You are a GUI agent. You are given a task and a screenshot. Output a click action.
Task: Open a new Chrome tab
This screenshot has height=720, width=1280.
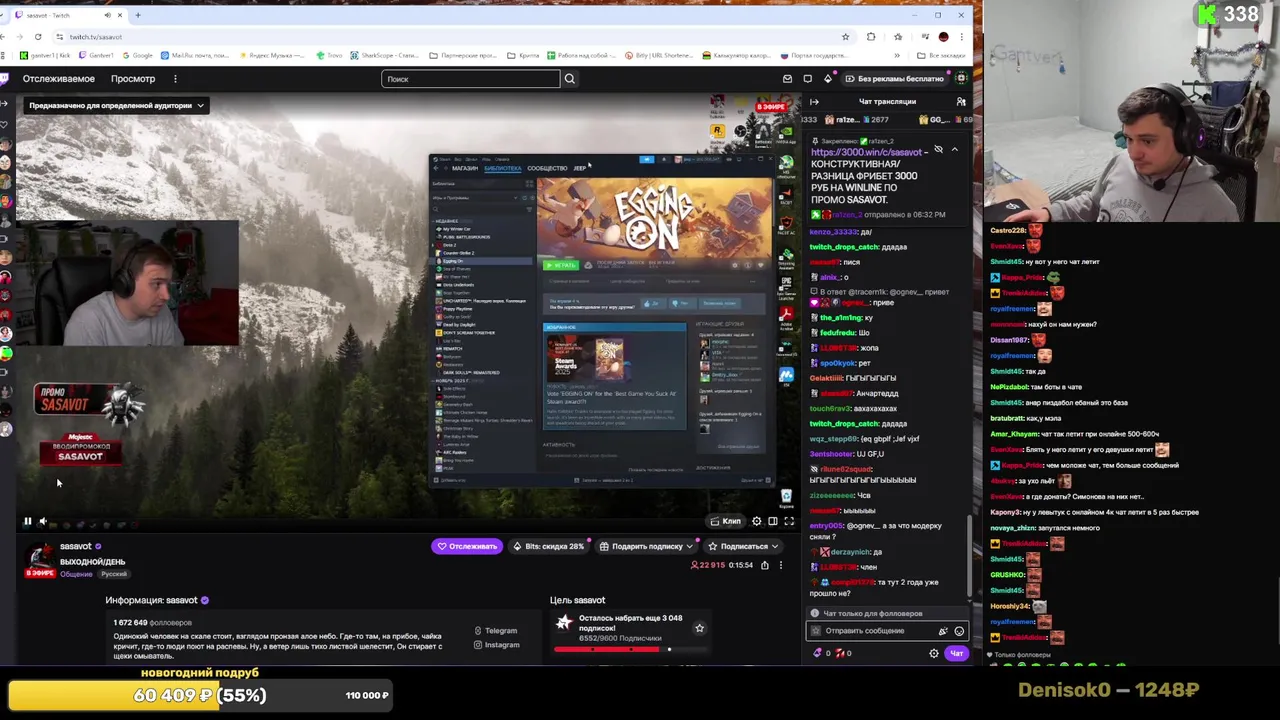pos(138,15)
